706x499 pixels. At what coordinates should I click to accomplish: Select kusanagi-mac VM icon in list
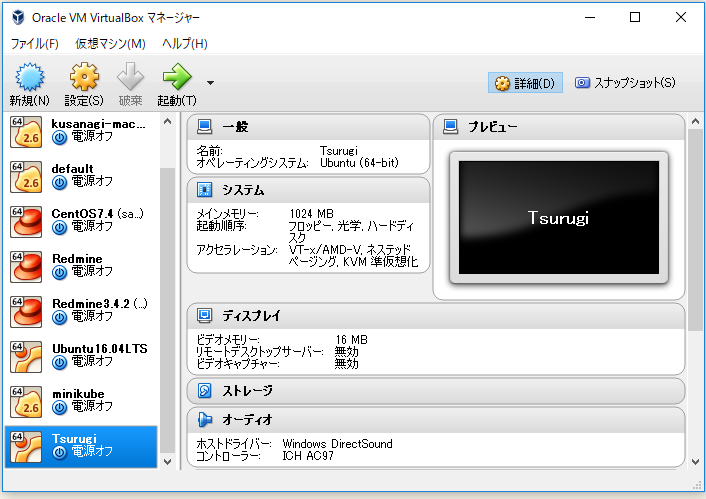click(26, 132)
